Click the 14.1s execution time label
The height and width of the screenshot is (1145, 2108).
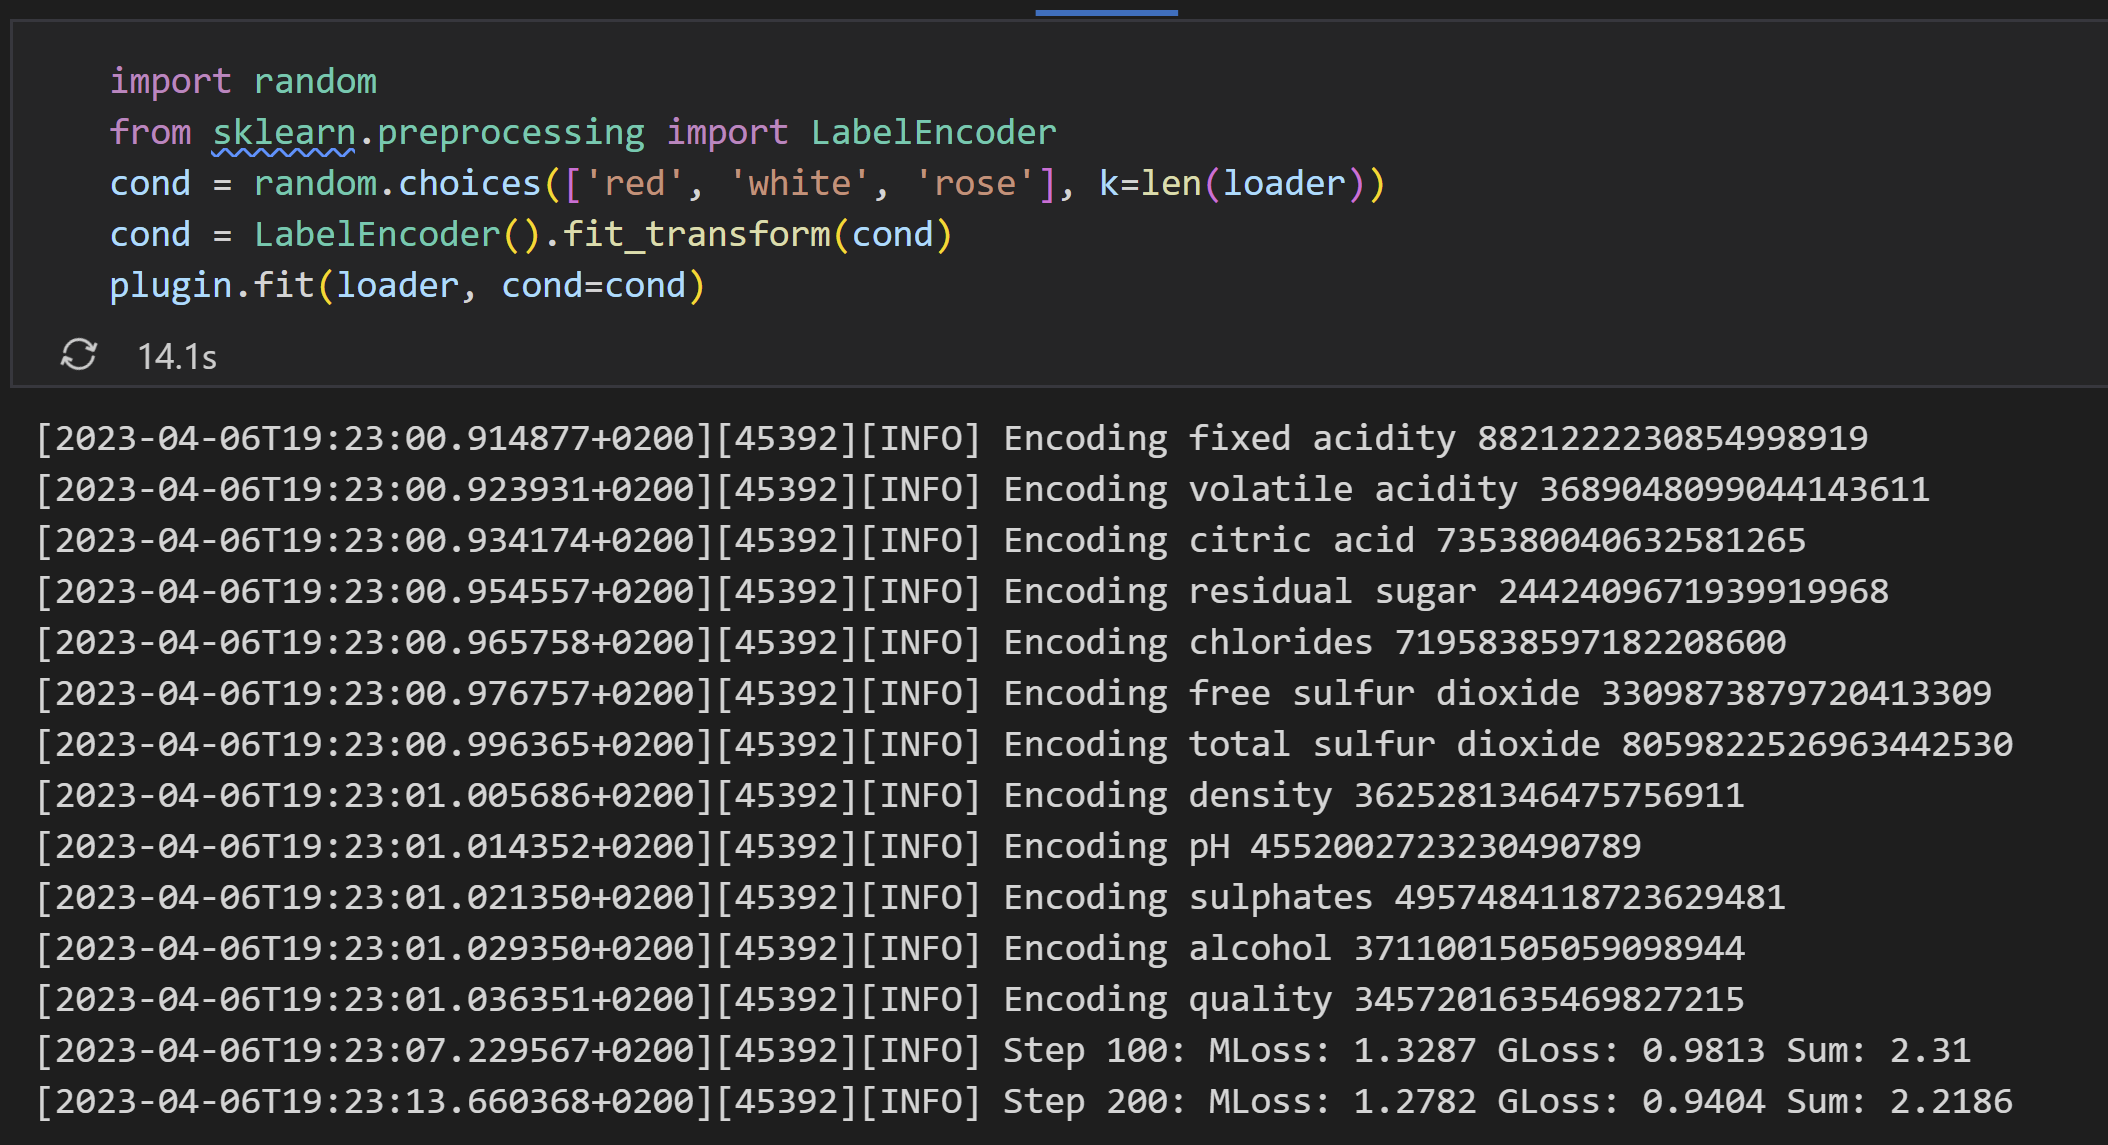click(177, 356)
